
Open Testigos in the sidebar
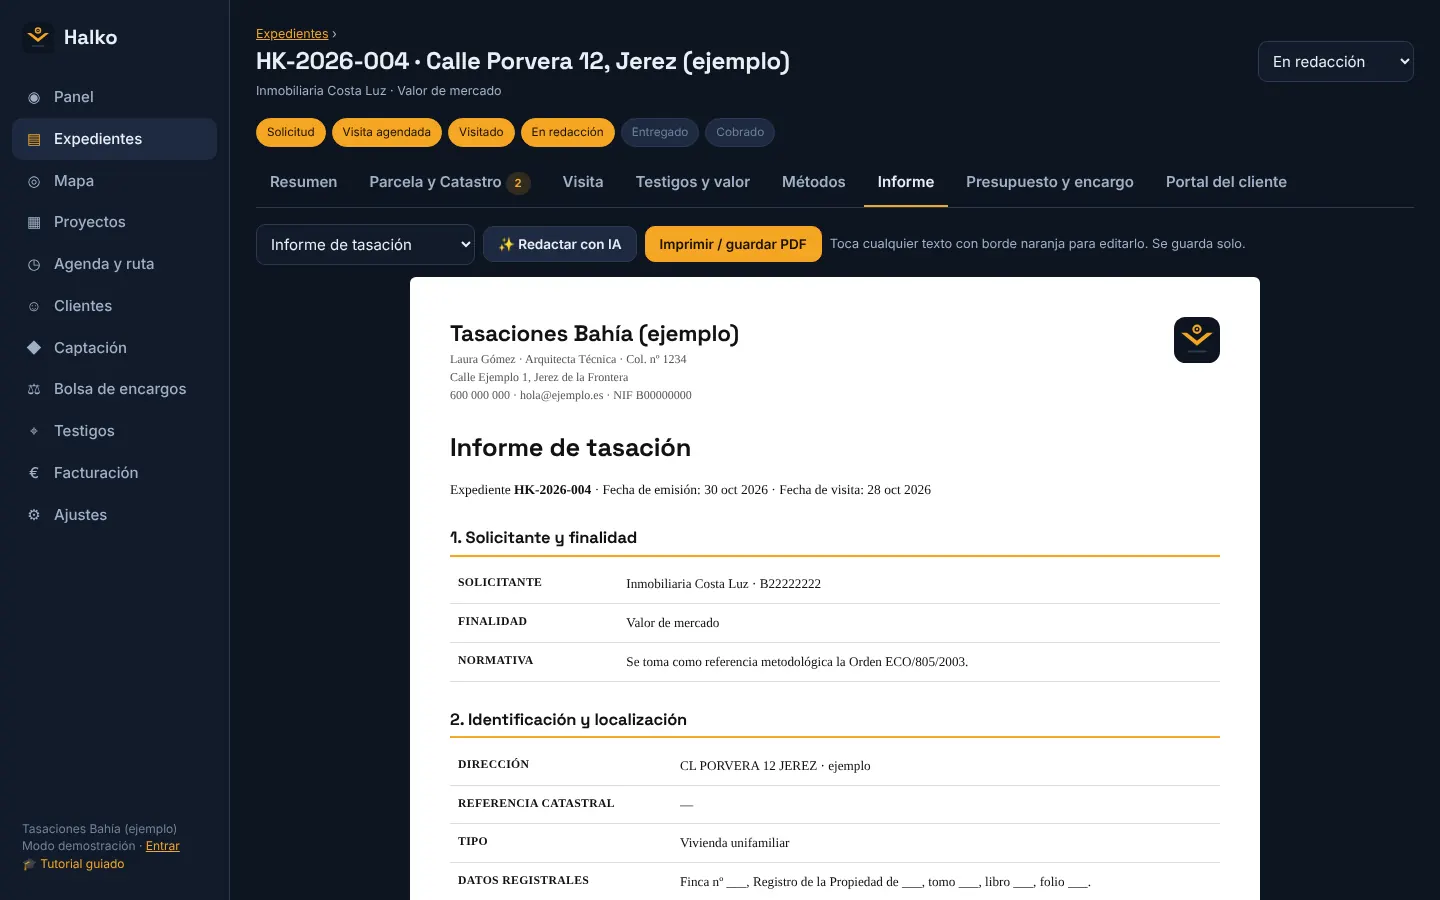tap(114, 431)
